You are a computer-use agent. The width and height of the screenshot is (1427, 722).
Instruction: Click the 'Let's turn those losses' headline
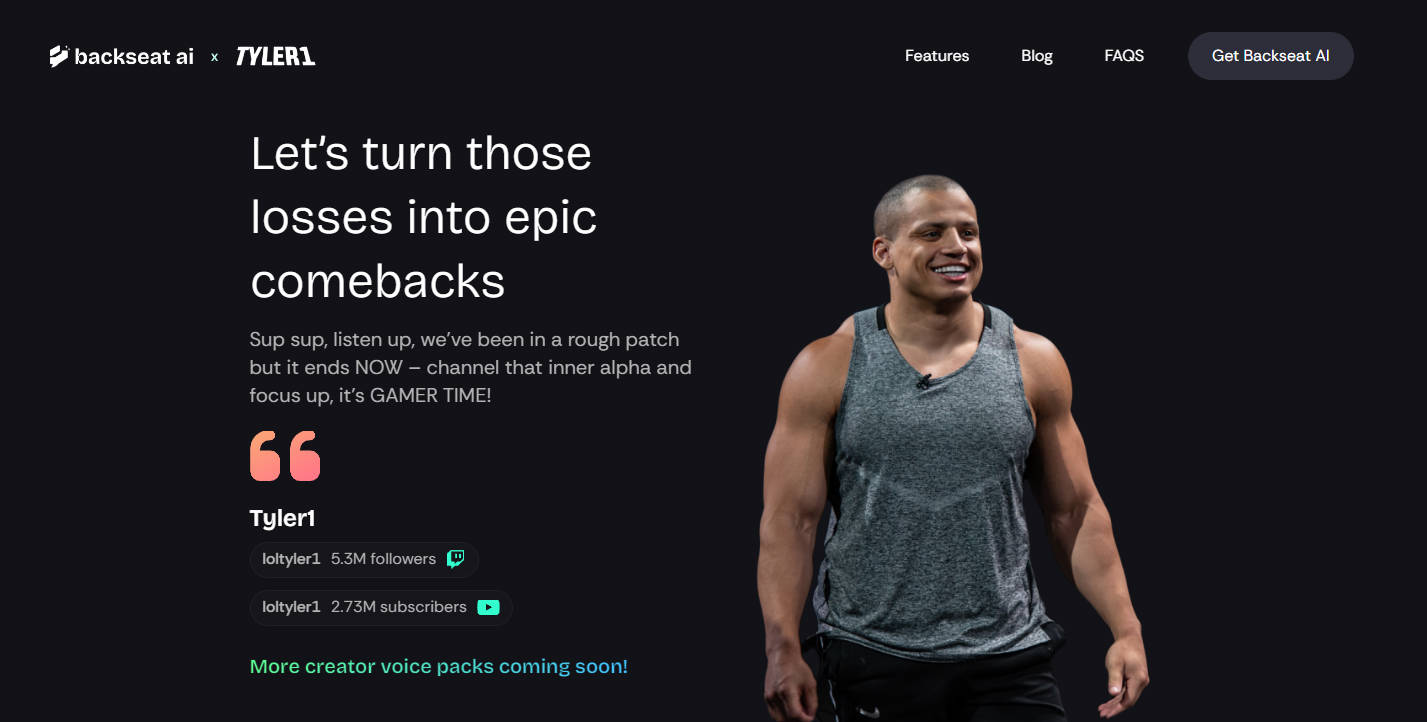[424, 217]
